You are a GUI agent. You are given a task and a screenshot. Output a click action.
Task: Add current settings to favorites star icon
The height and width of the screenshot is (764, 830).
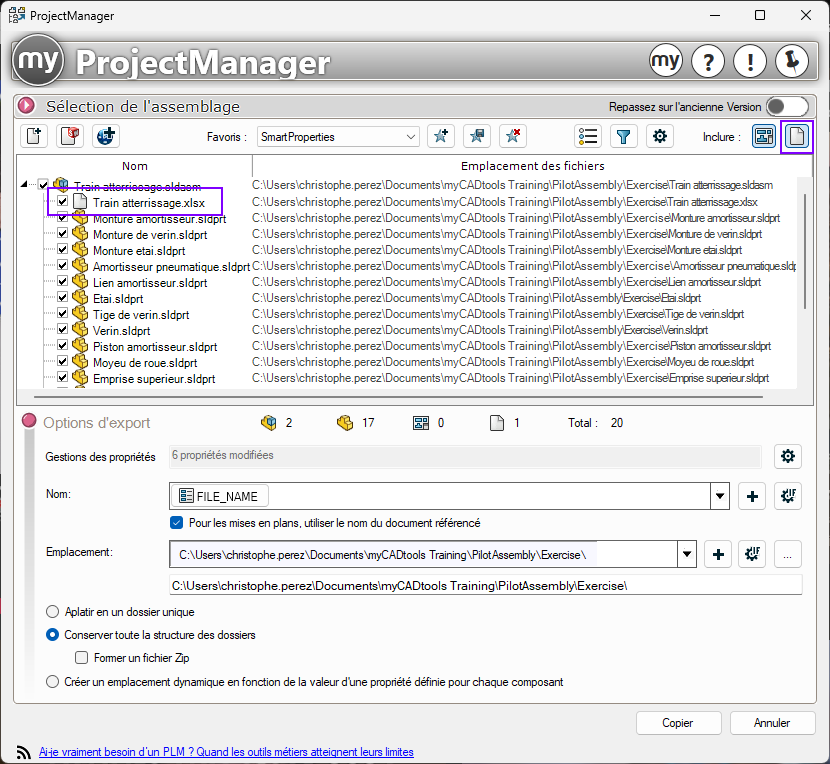point(441,137)
